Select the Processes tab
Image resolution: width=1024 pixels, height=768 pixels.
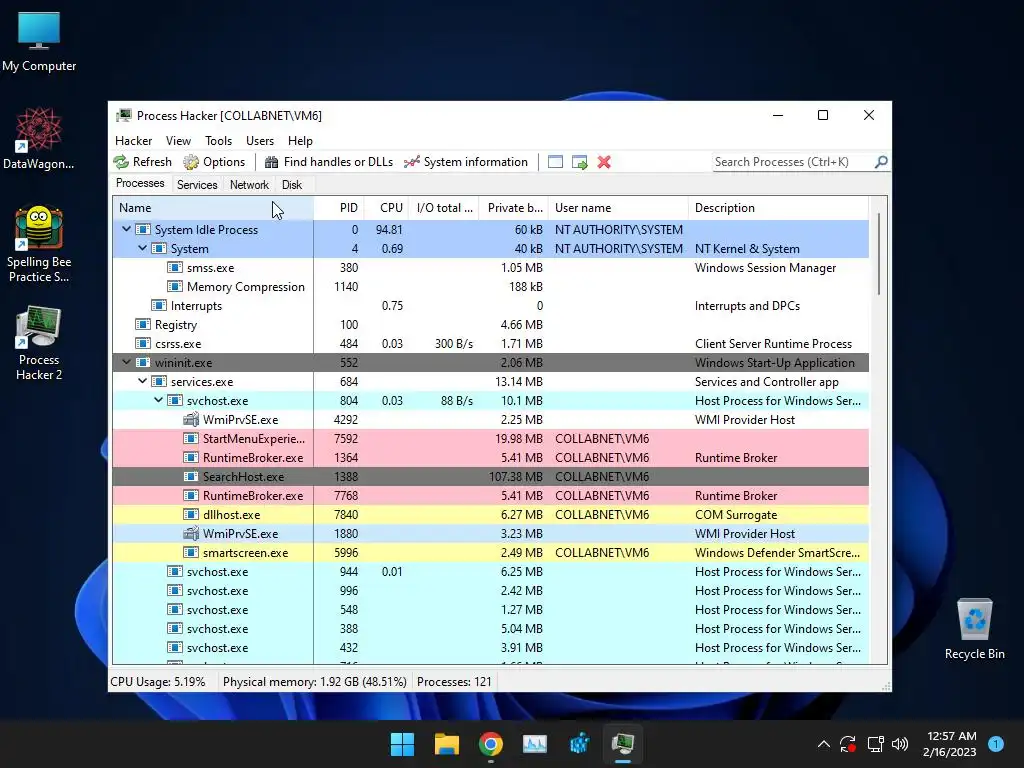140,184
